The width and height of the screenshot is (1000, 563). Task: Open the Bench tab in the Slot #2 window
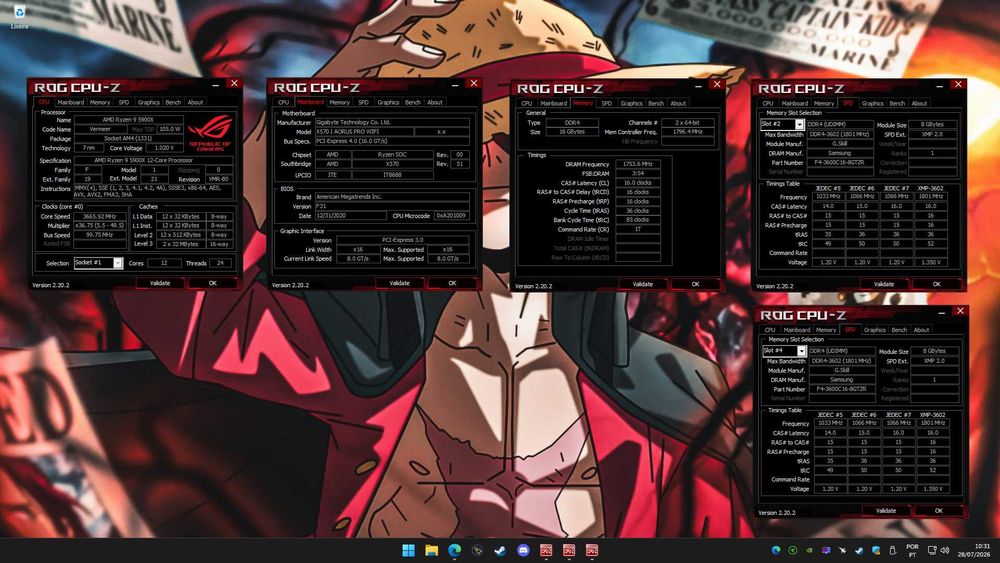(x=897, y=103)
